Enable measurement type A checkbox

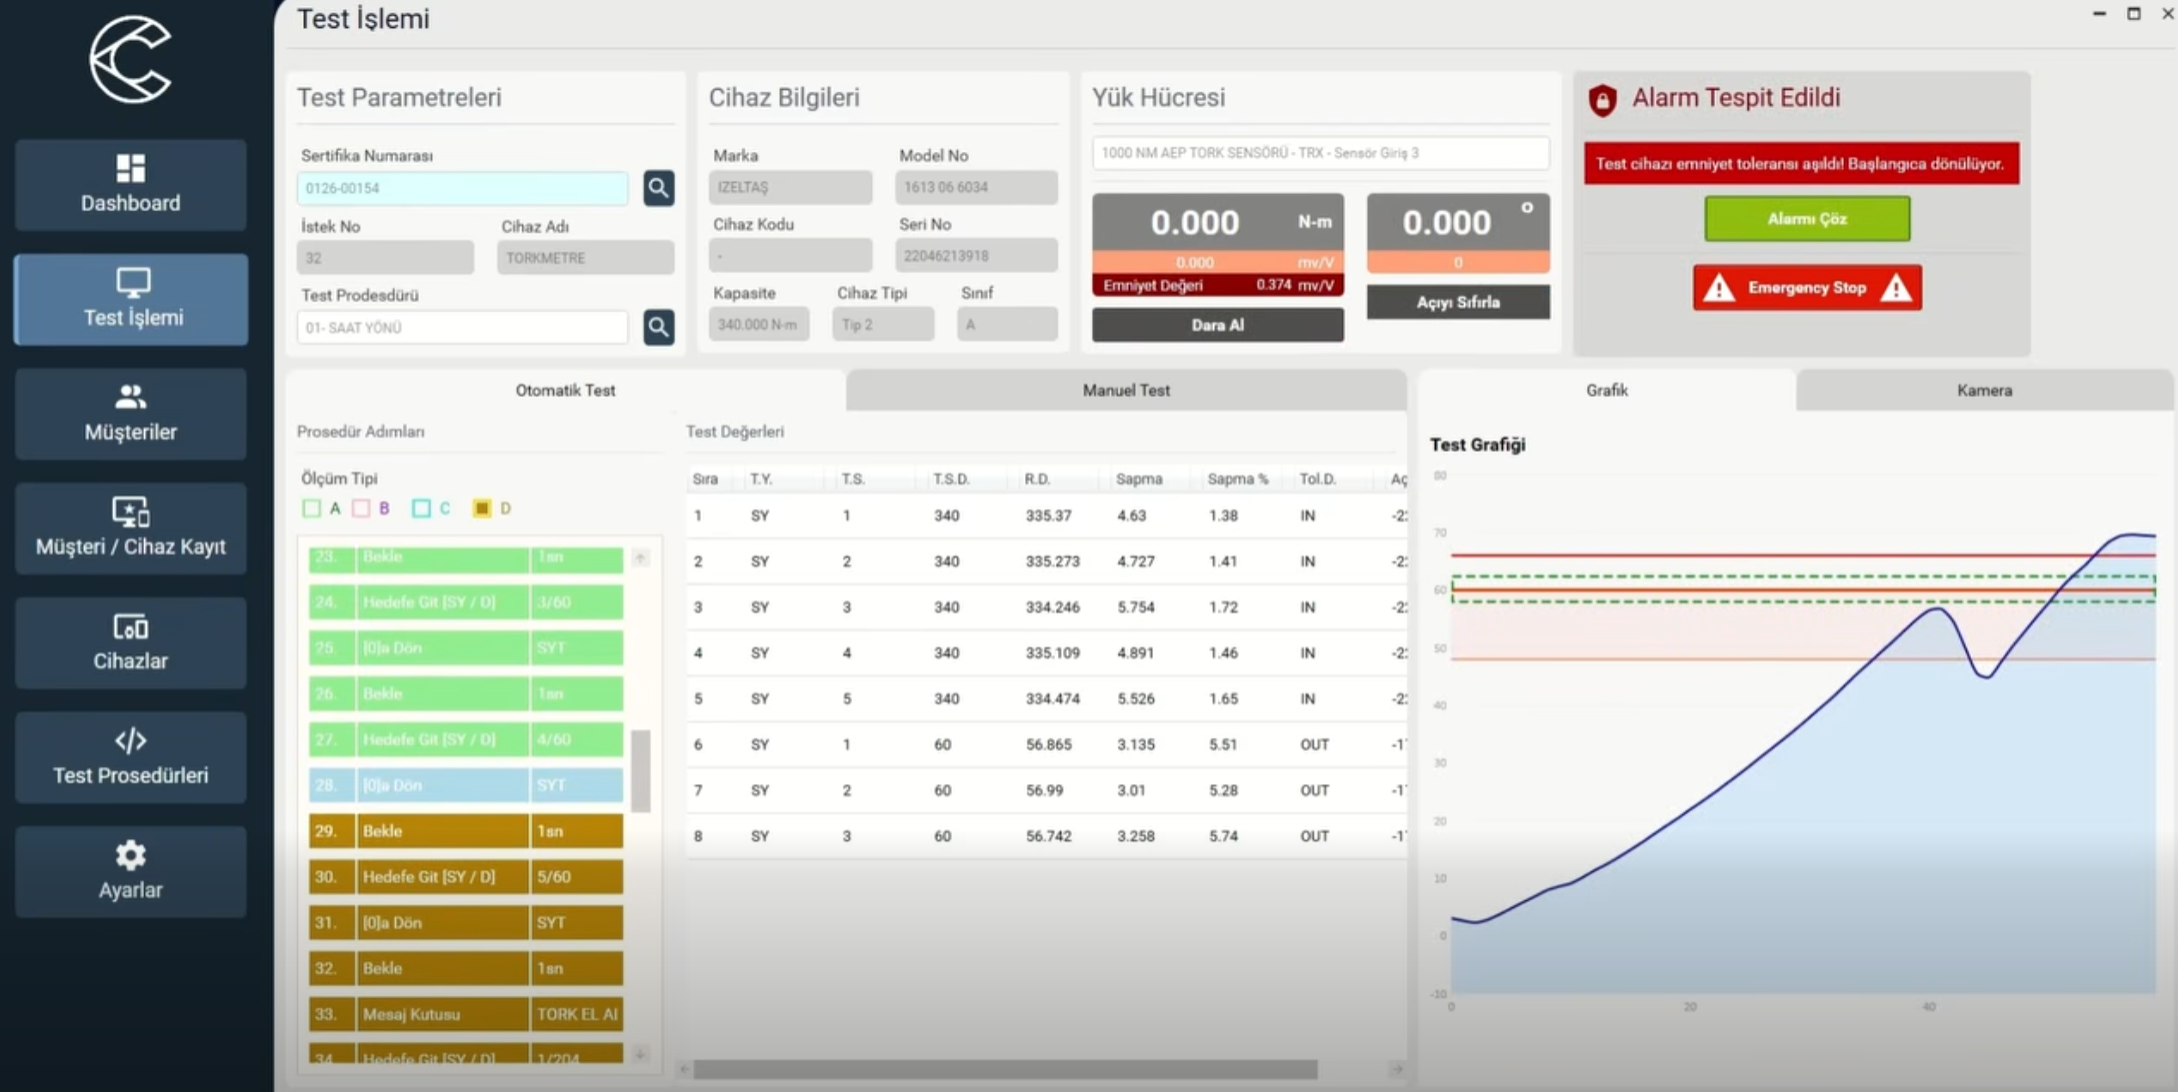[312, 508]
